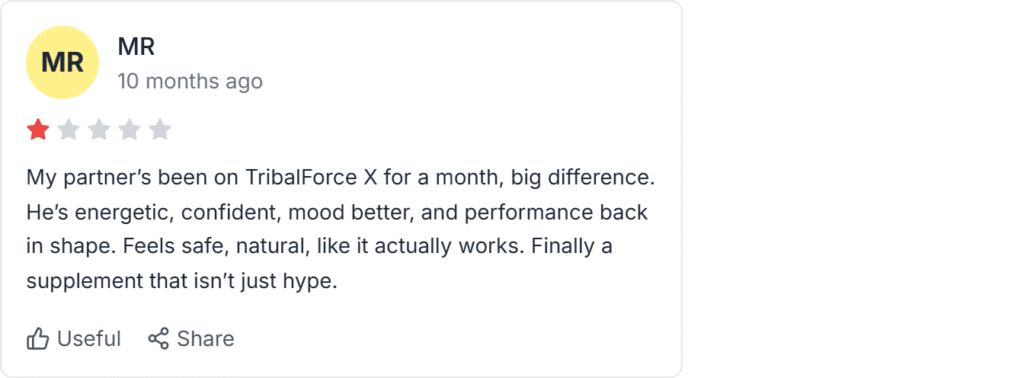Click the review line starting 'My partner's been'

(x=340, y=178)
